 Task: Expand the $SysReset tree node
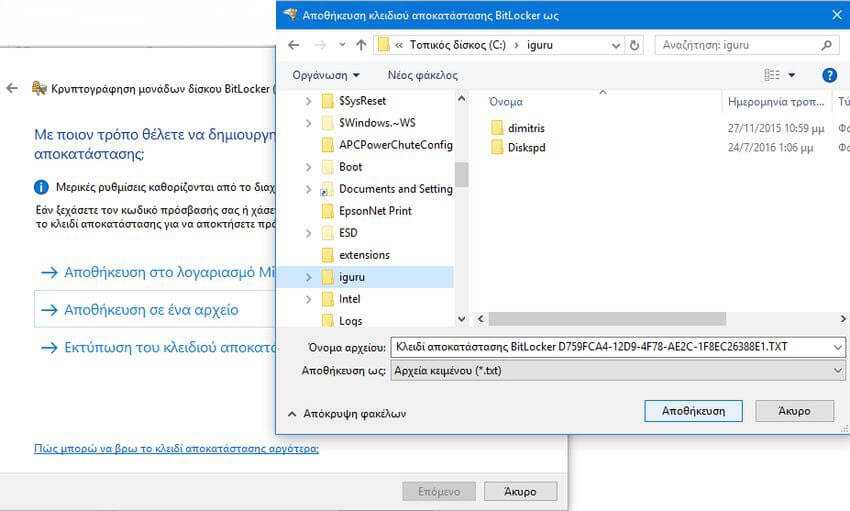pos(308,101)
